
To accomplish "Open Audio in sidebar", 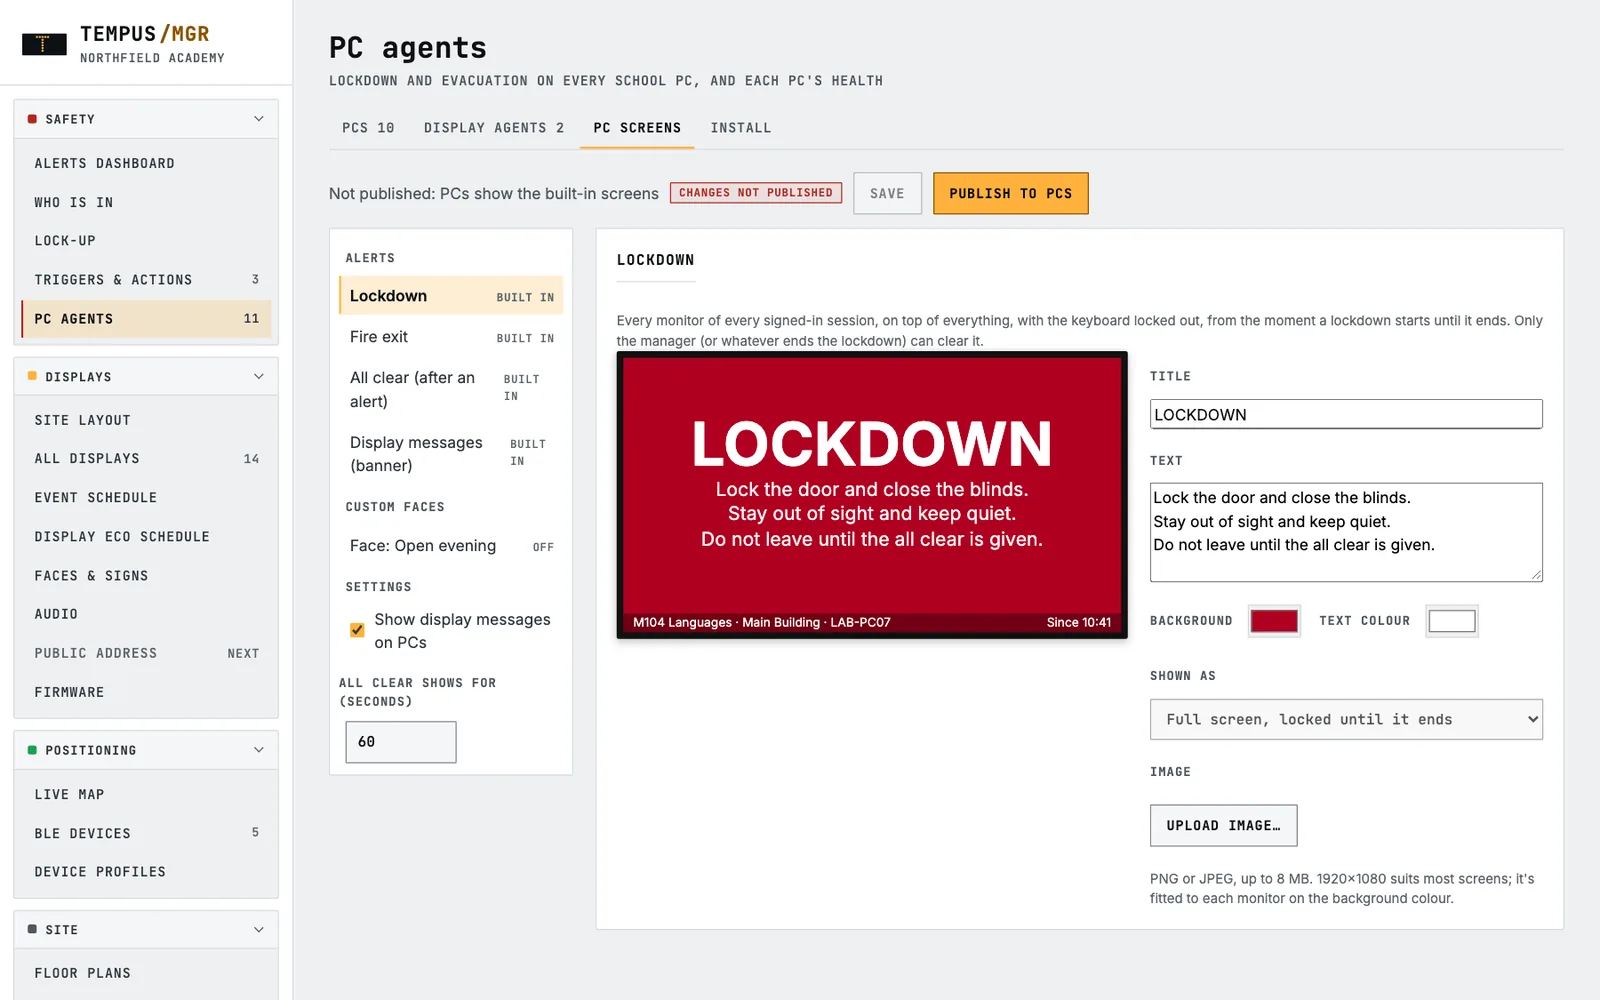I will click(x=146, y=614).
